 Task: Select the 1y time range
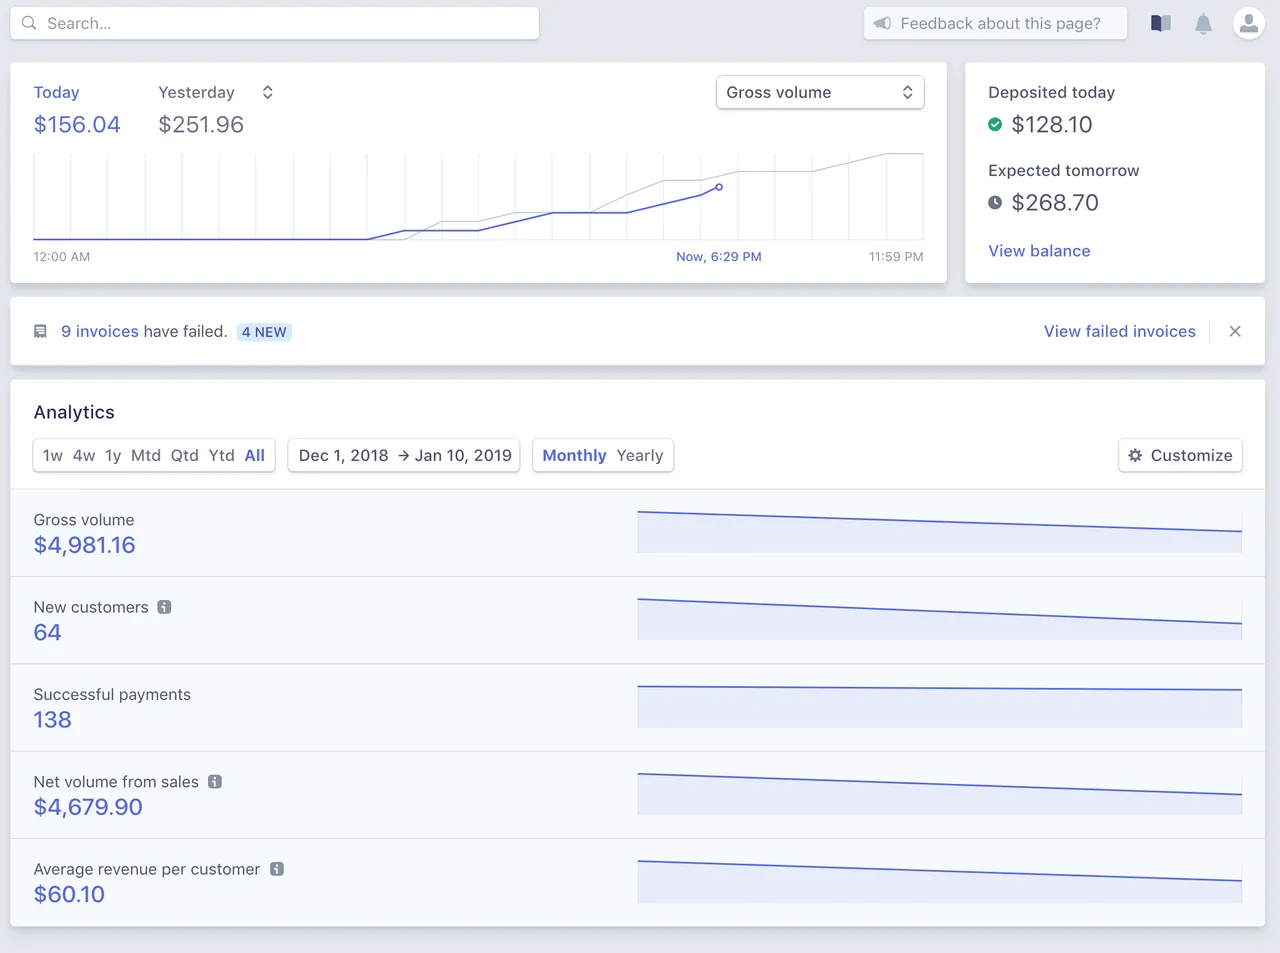[113, 455]
